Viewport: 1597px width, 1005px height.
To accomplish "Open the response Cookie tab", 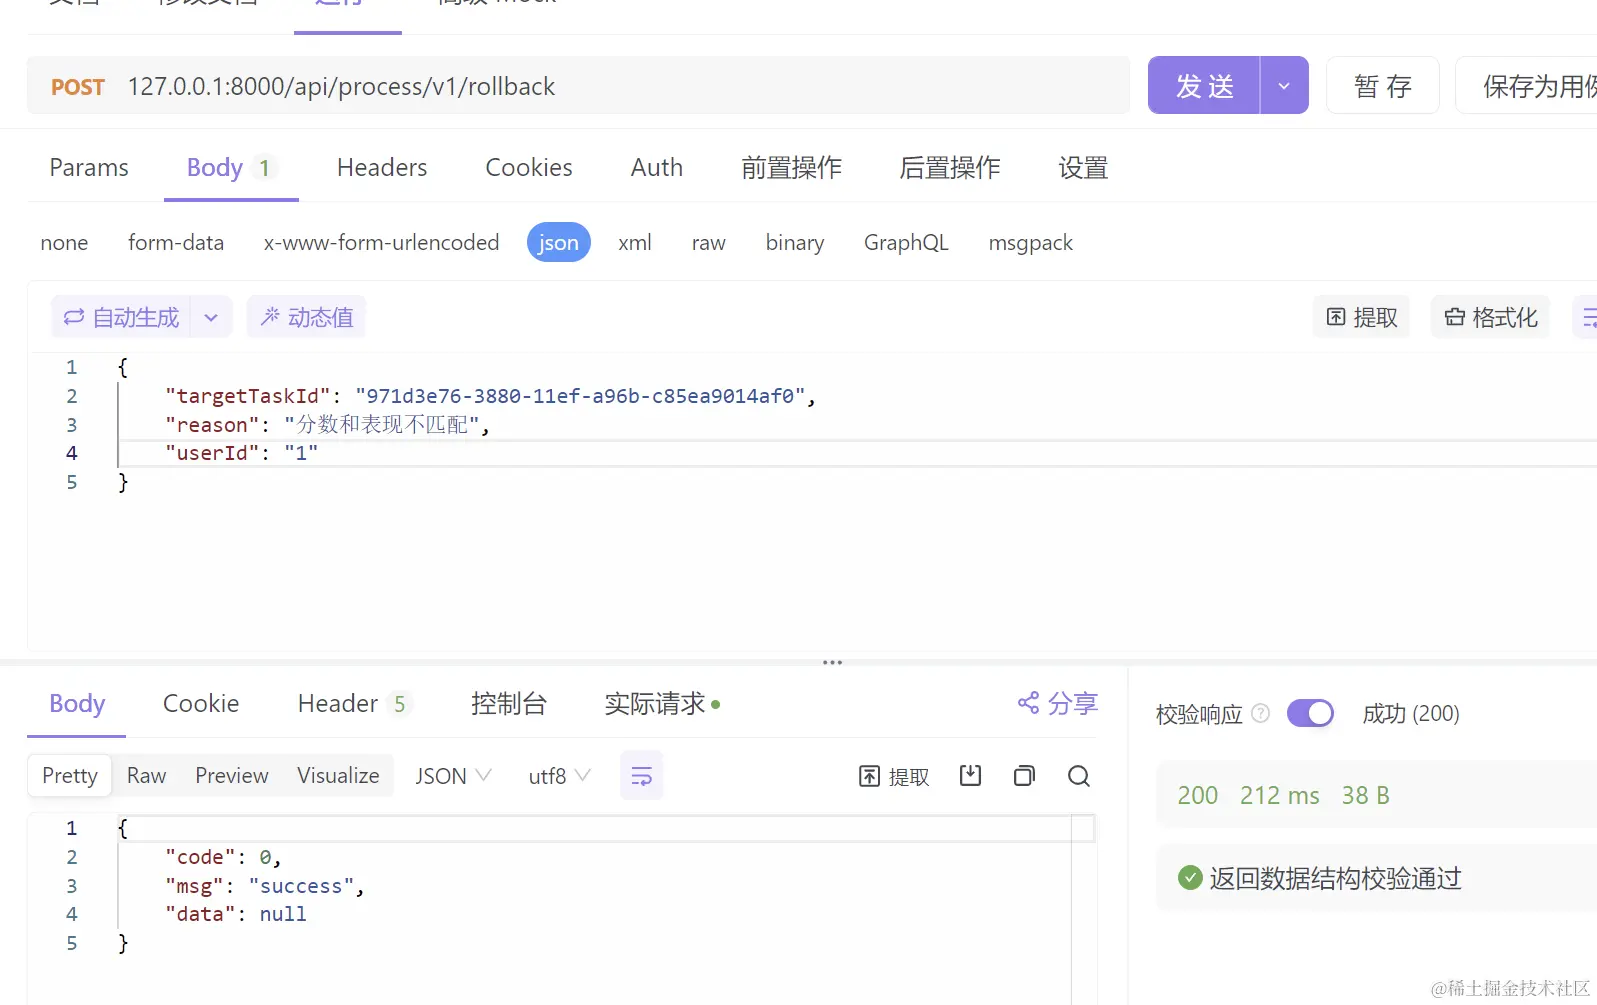I will tap(201, 704).
